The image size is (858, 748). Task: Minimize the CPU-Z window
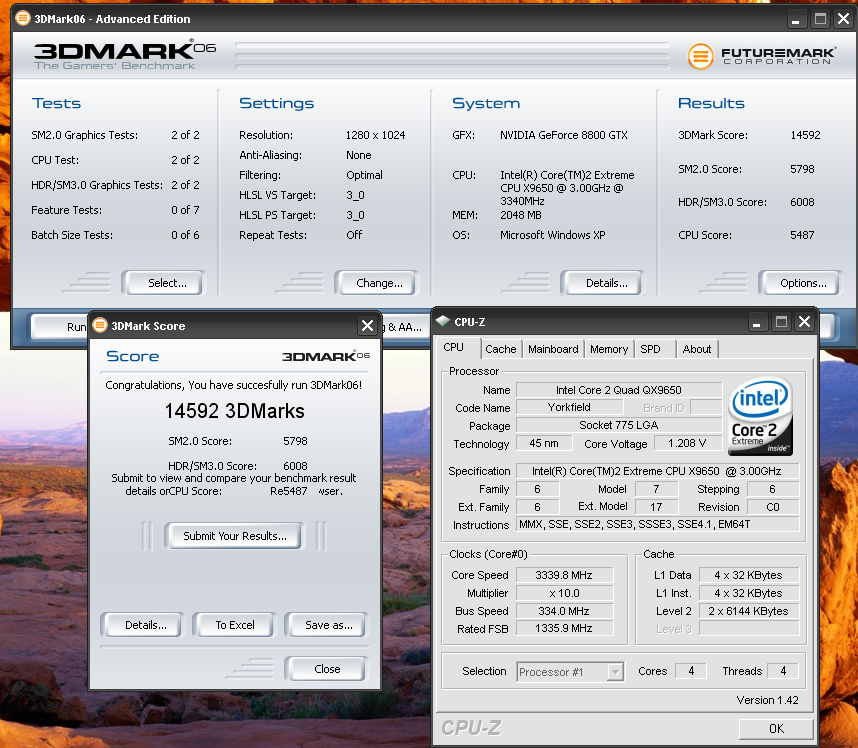pos(756,322)
